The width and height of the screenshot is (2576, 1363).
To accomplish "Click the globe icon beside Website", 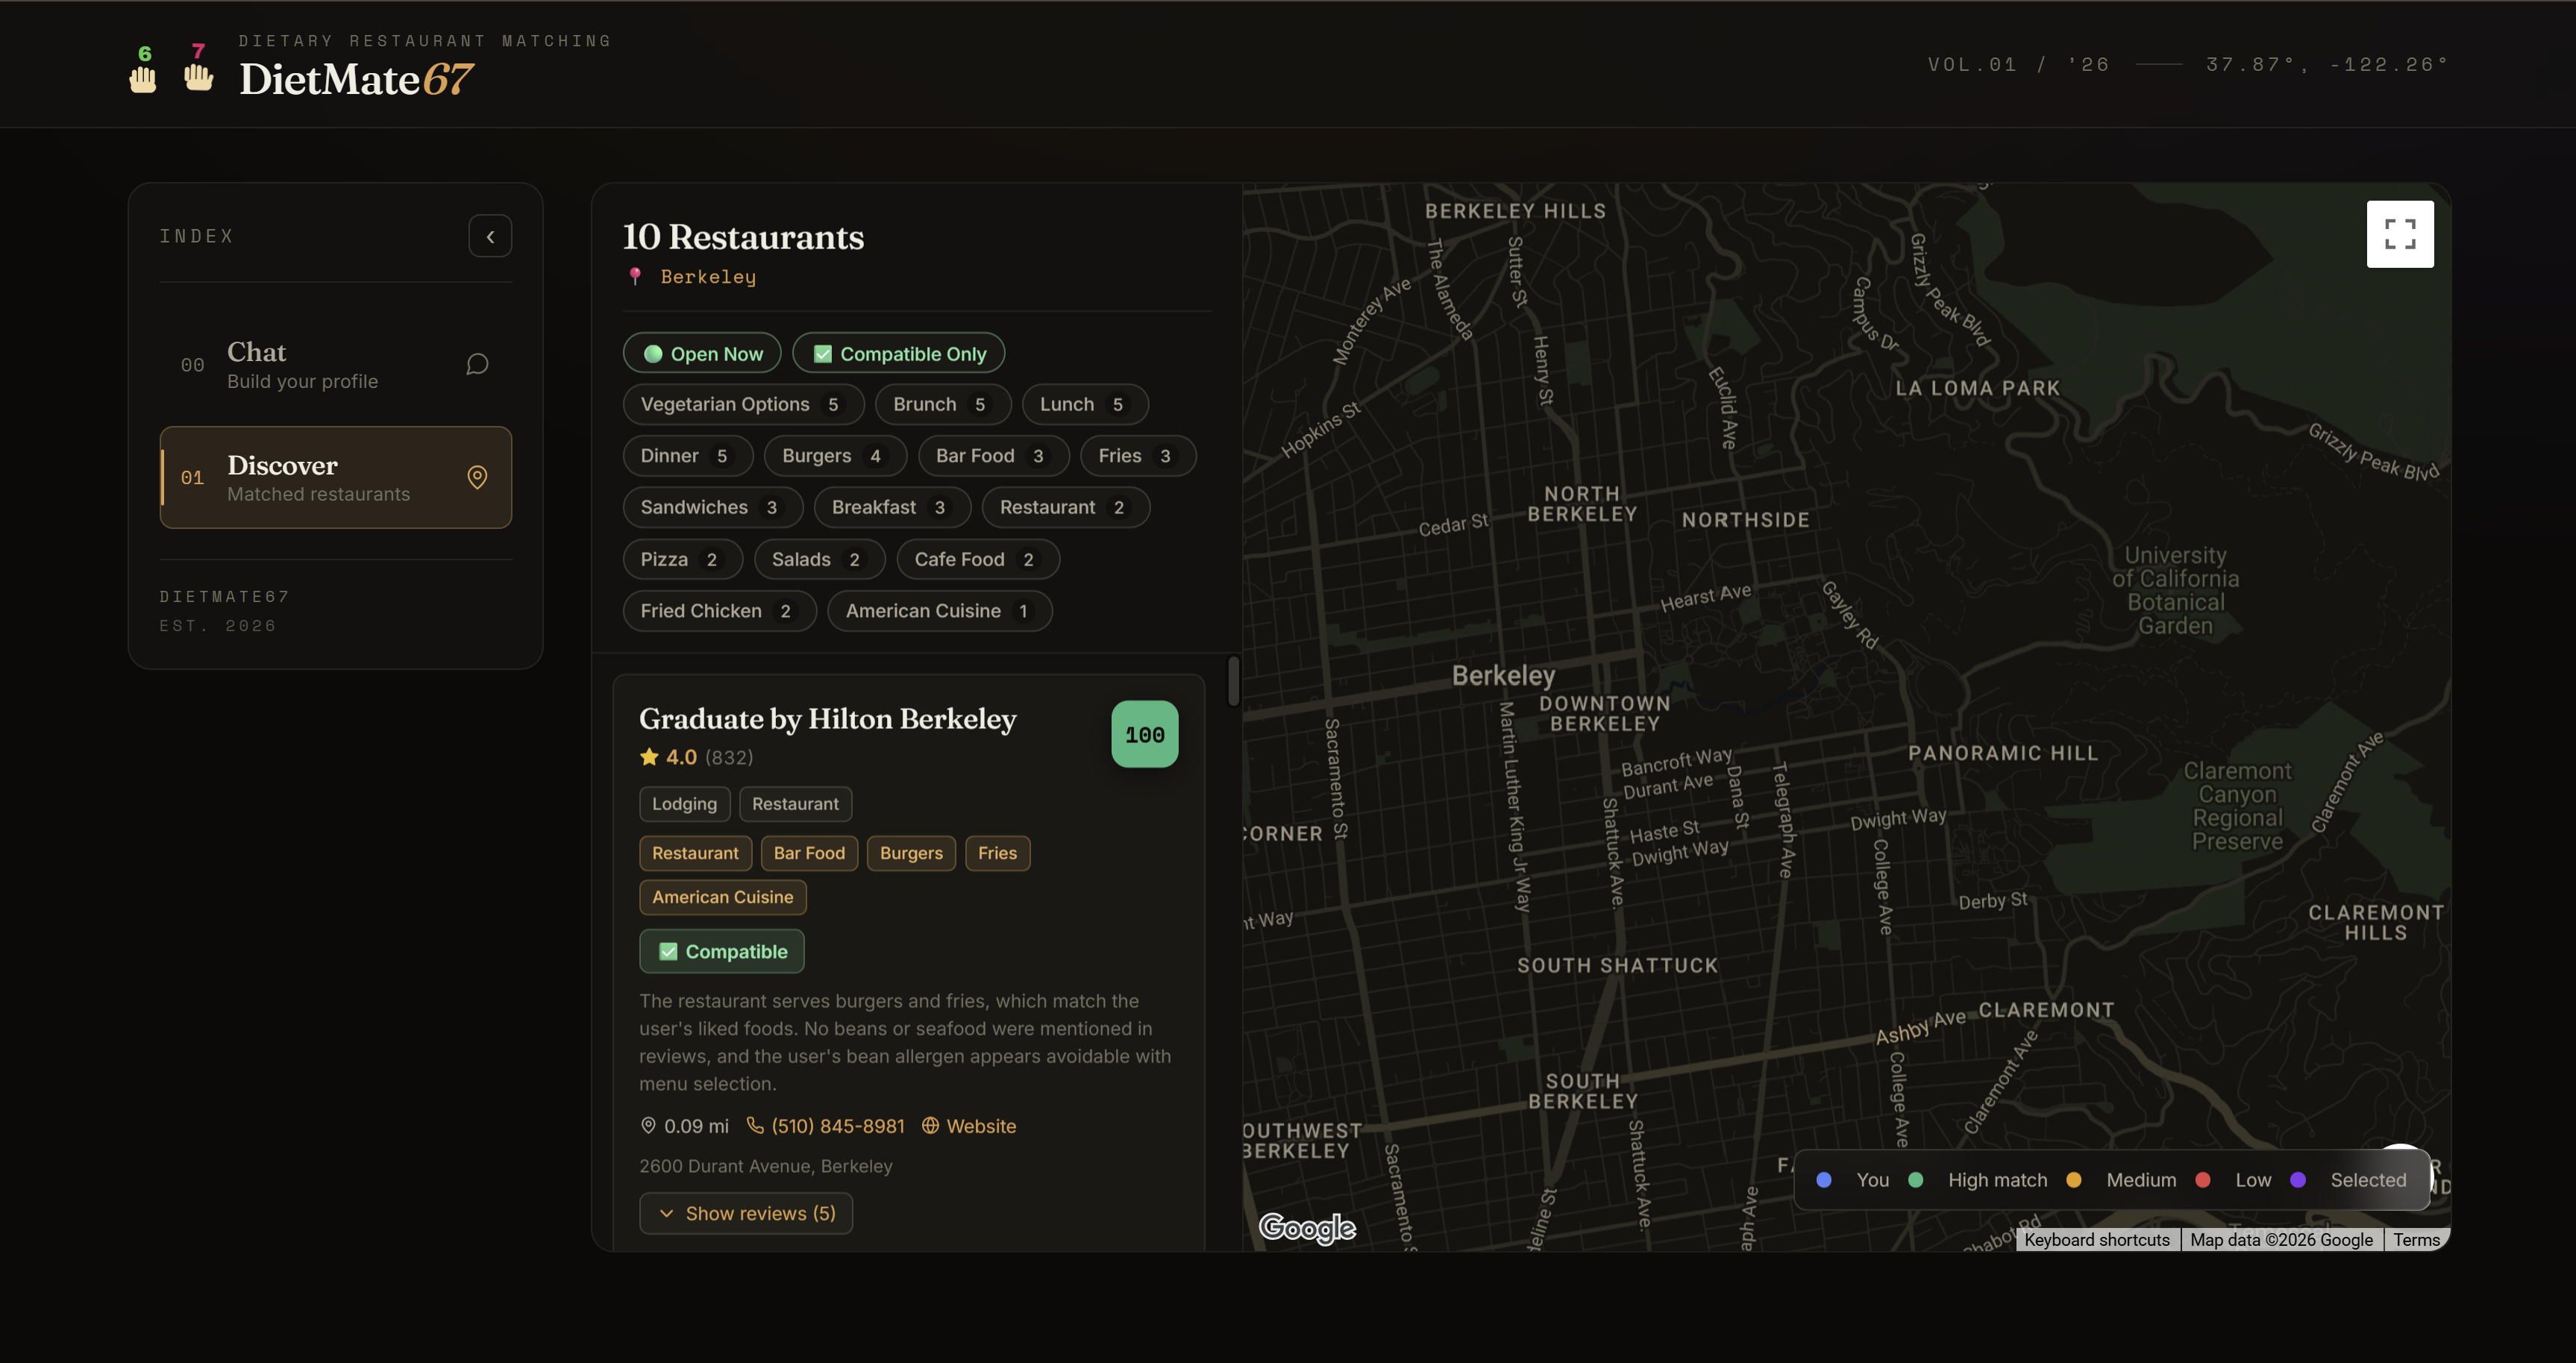I will click(x=930, y=1126).
